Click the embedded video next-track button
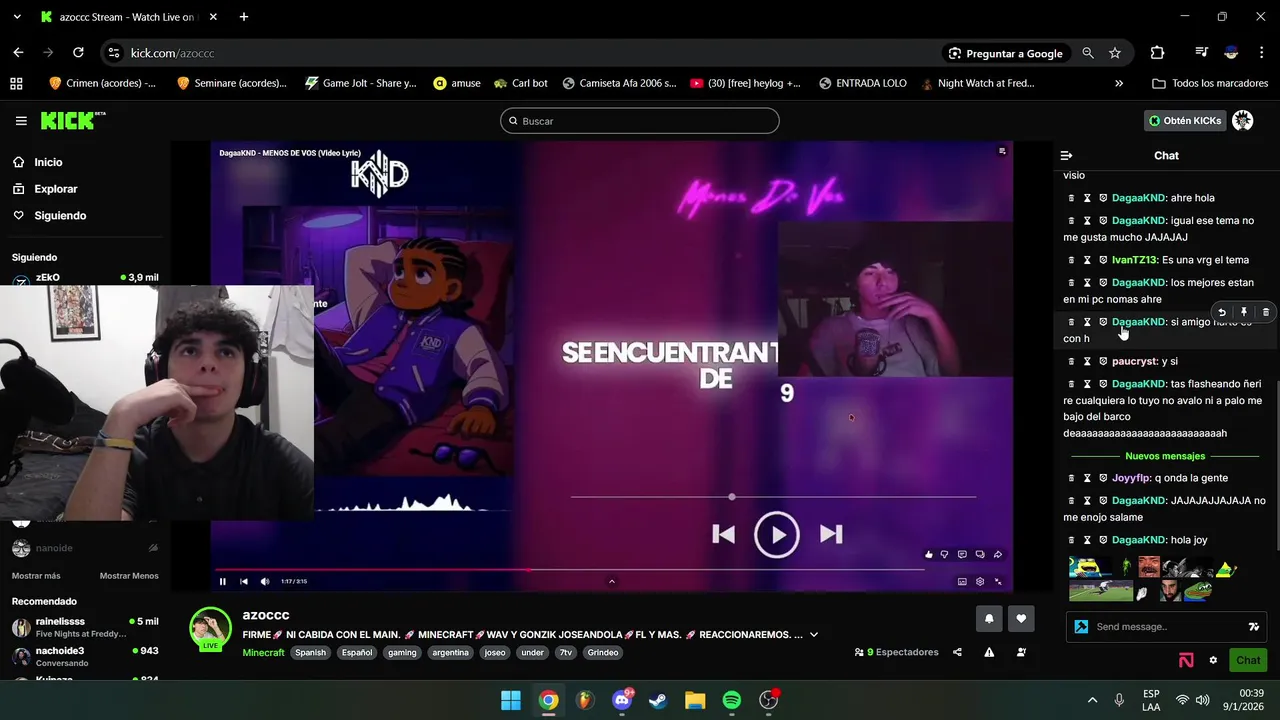 coord(831,534)
